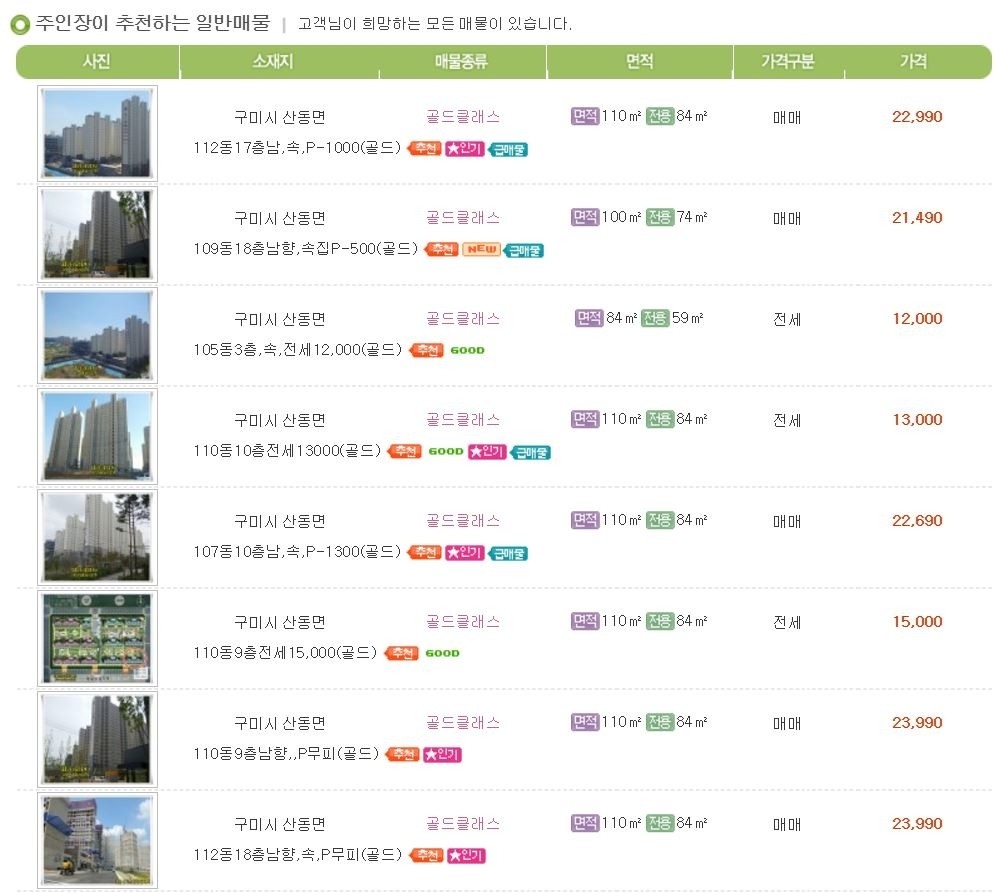Open the last listing's street photo thumbnail
Image resolution: width=999 pixels, height=893 pixels.
point(97,841)
